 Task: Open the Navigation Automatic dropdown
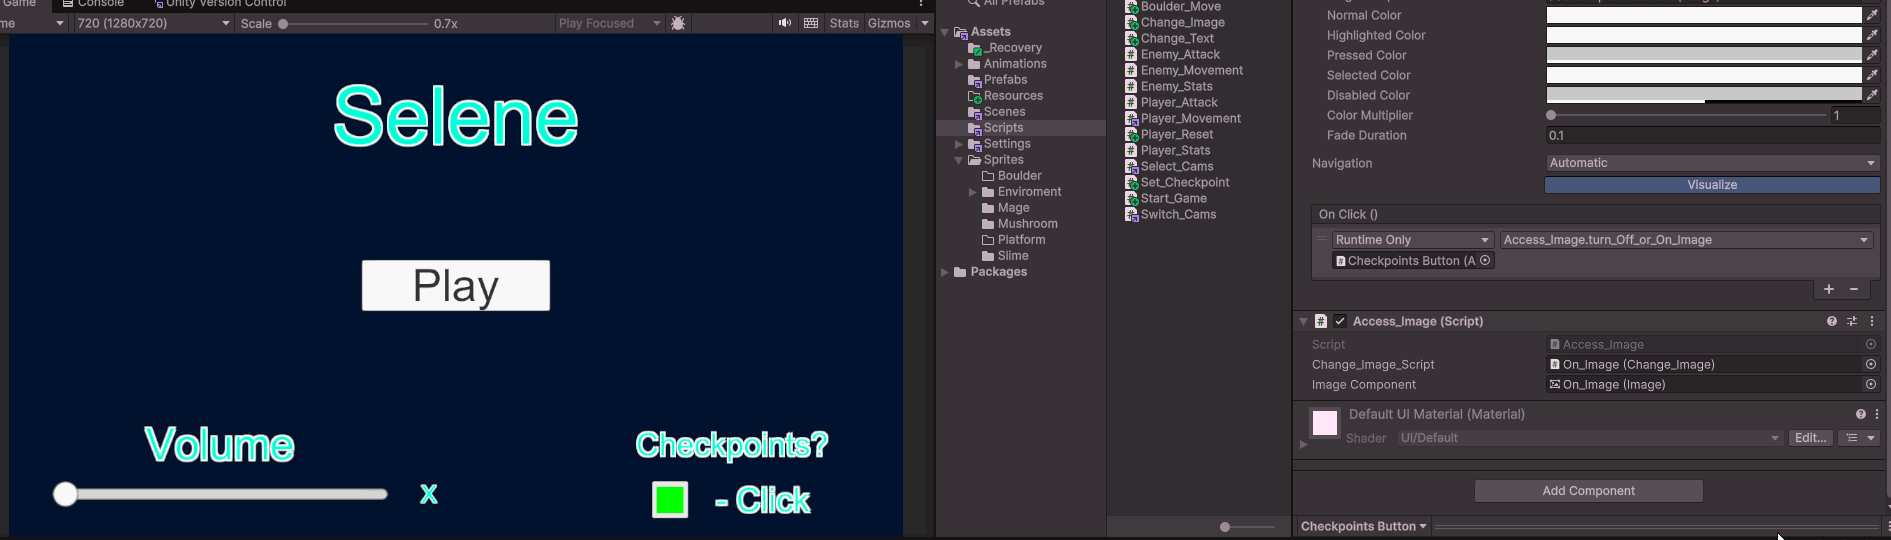(x=1712, y=163)
